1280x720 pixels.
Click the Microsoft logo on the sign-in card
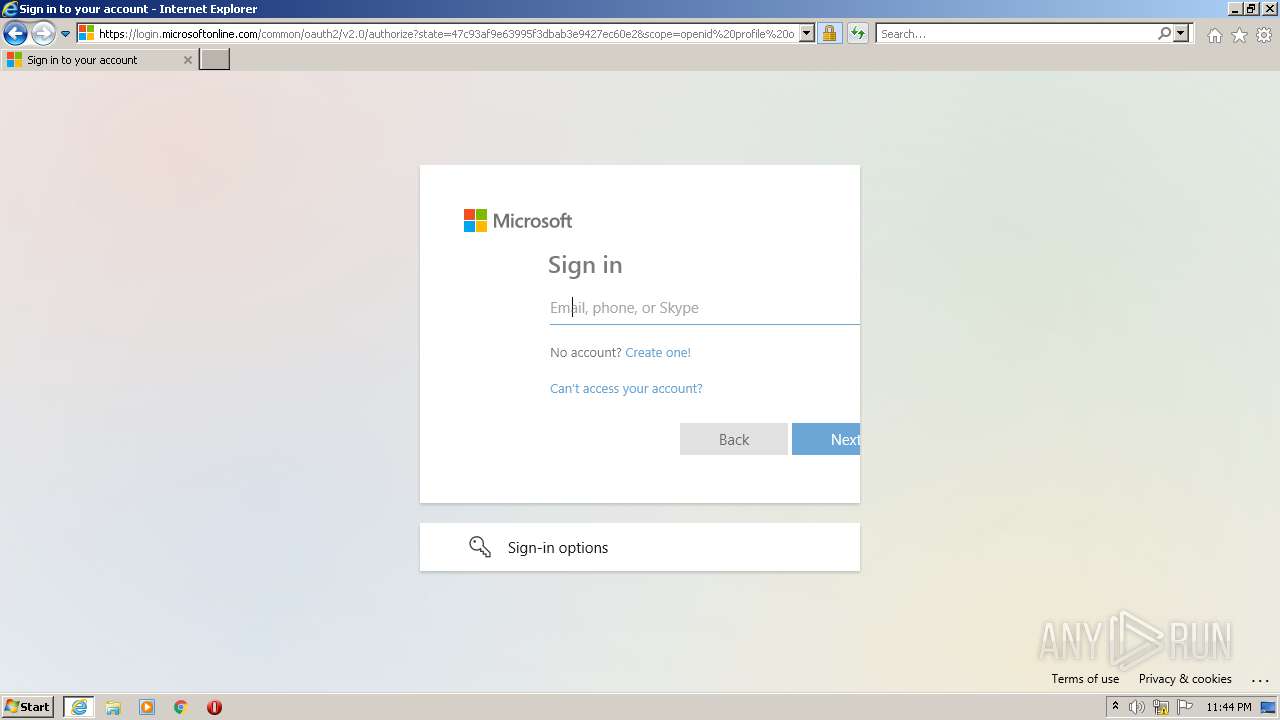click(x=518, y=221)
